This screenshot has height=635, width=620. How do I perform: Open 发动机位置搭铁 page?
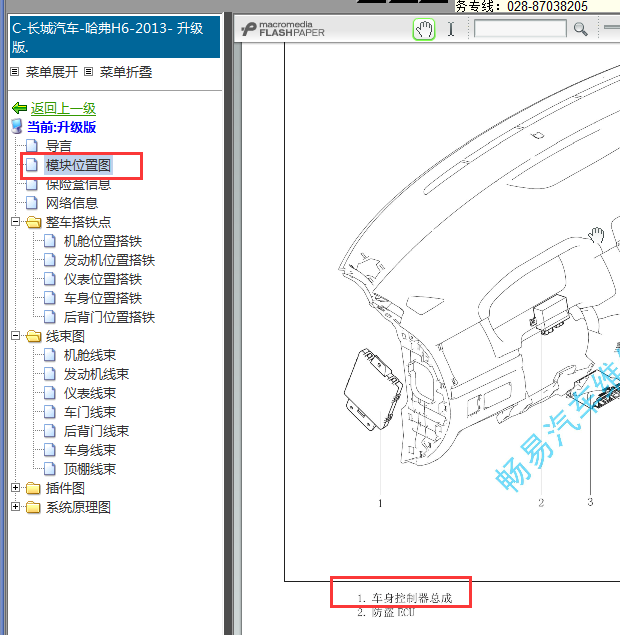coord(109,260)
